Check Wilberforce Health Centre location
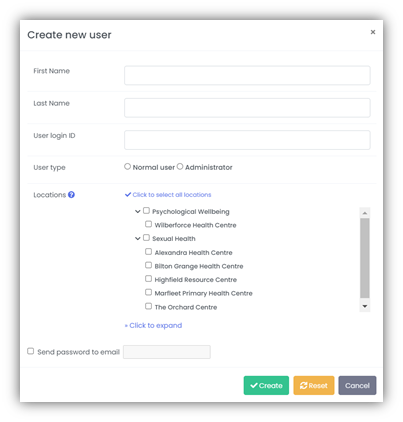 click(148, 224)
